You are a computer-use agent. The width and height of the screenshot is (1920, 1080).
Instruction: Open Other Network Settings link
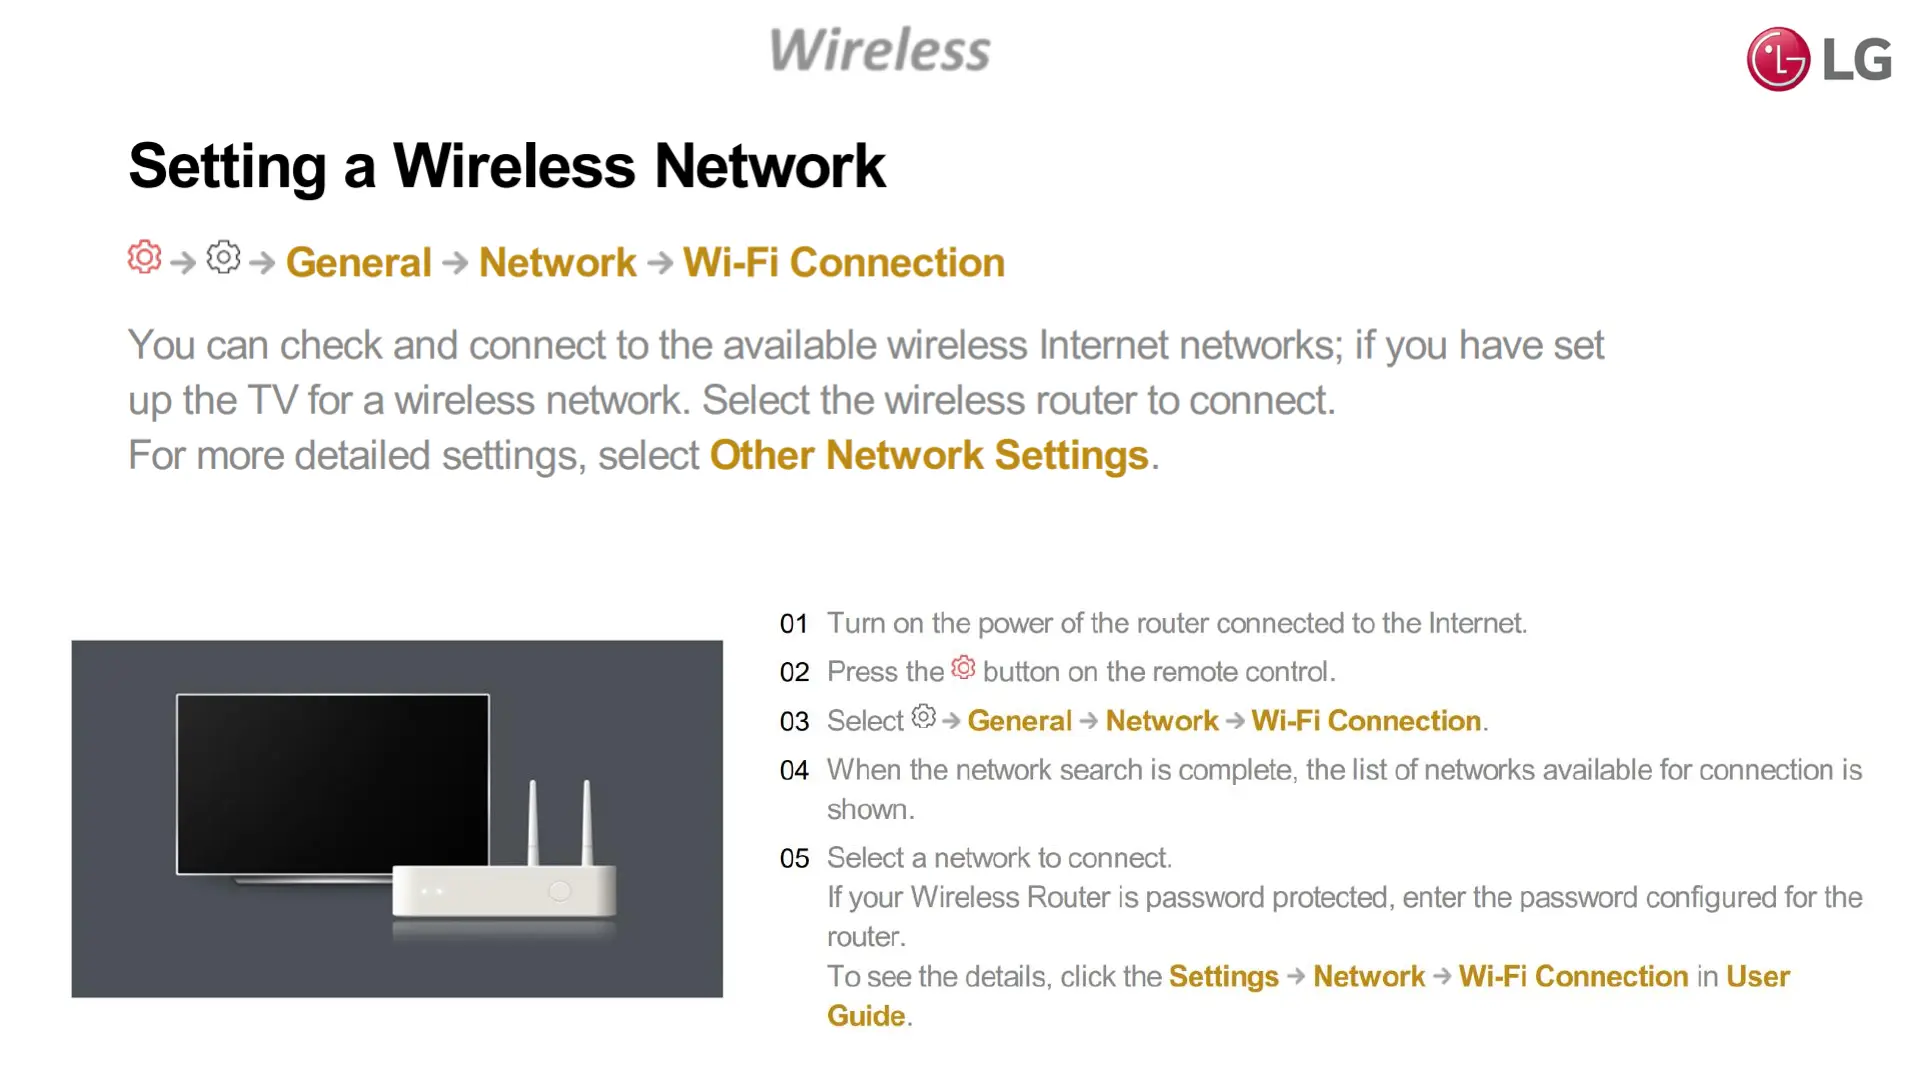[929, 455]
